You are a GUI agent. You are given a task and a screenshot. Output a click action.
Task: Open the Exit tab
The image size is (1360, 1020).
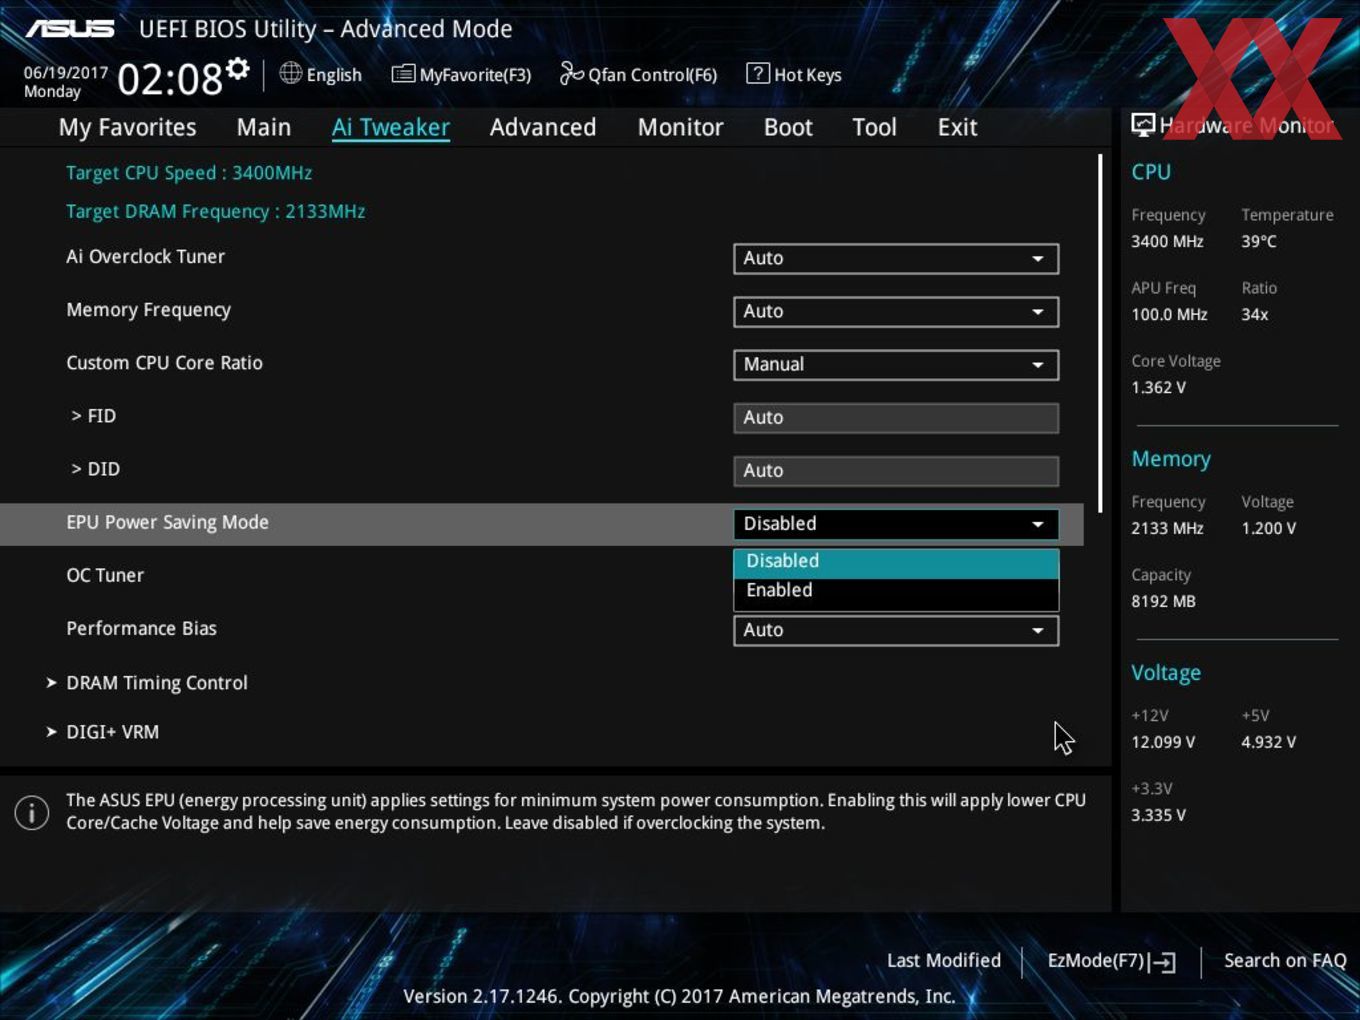tap(957, 127)
